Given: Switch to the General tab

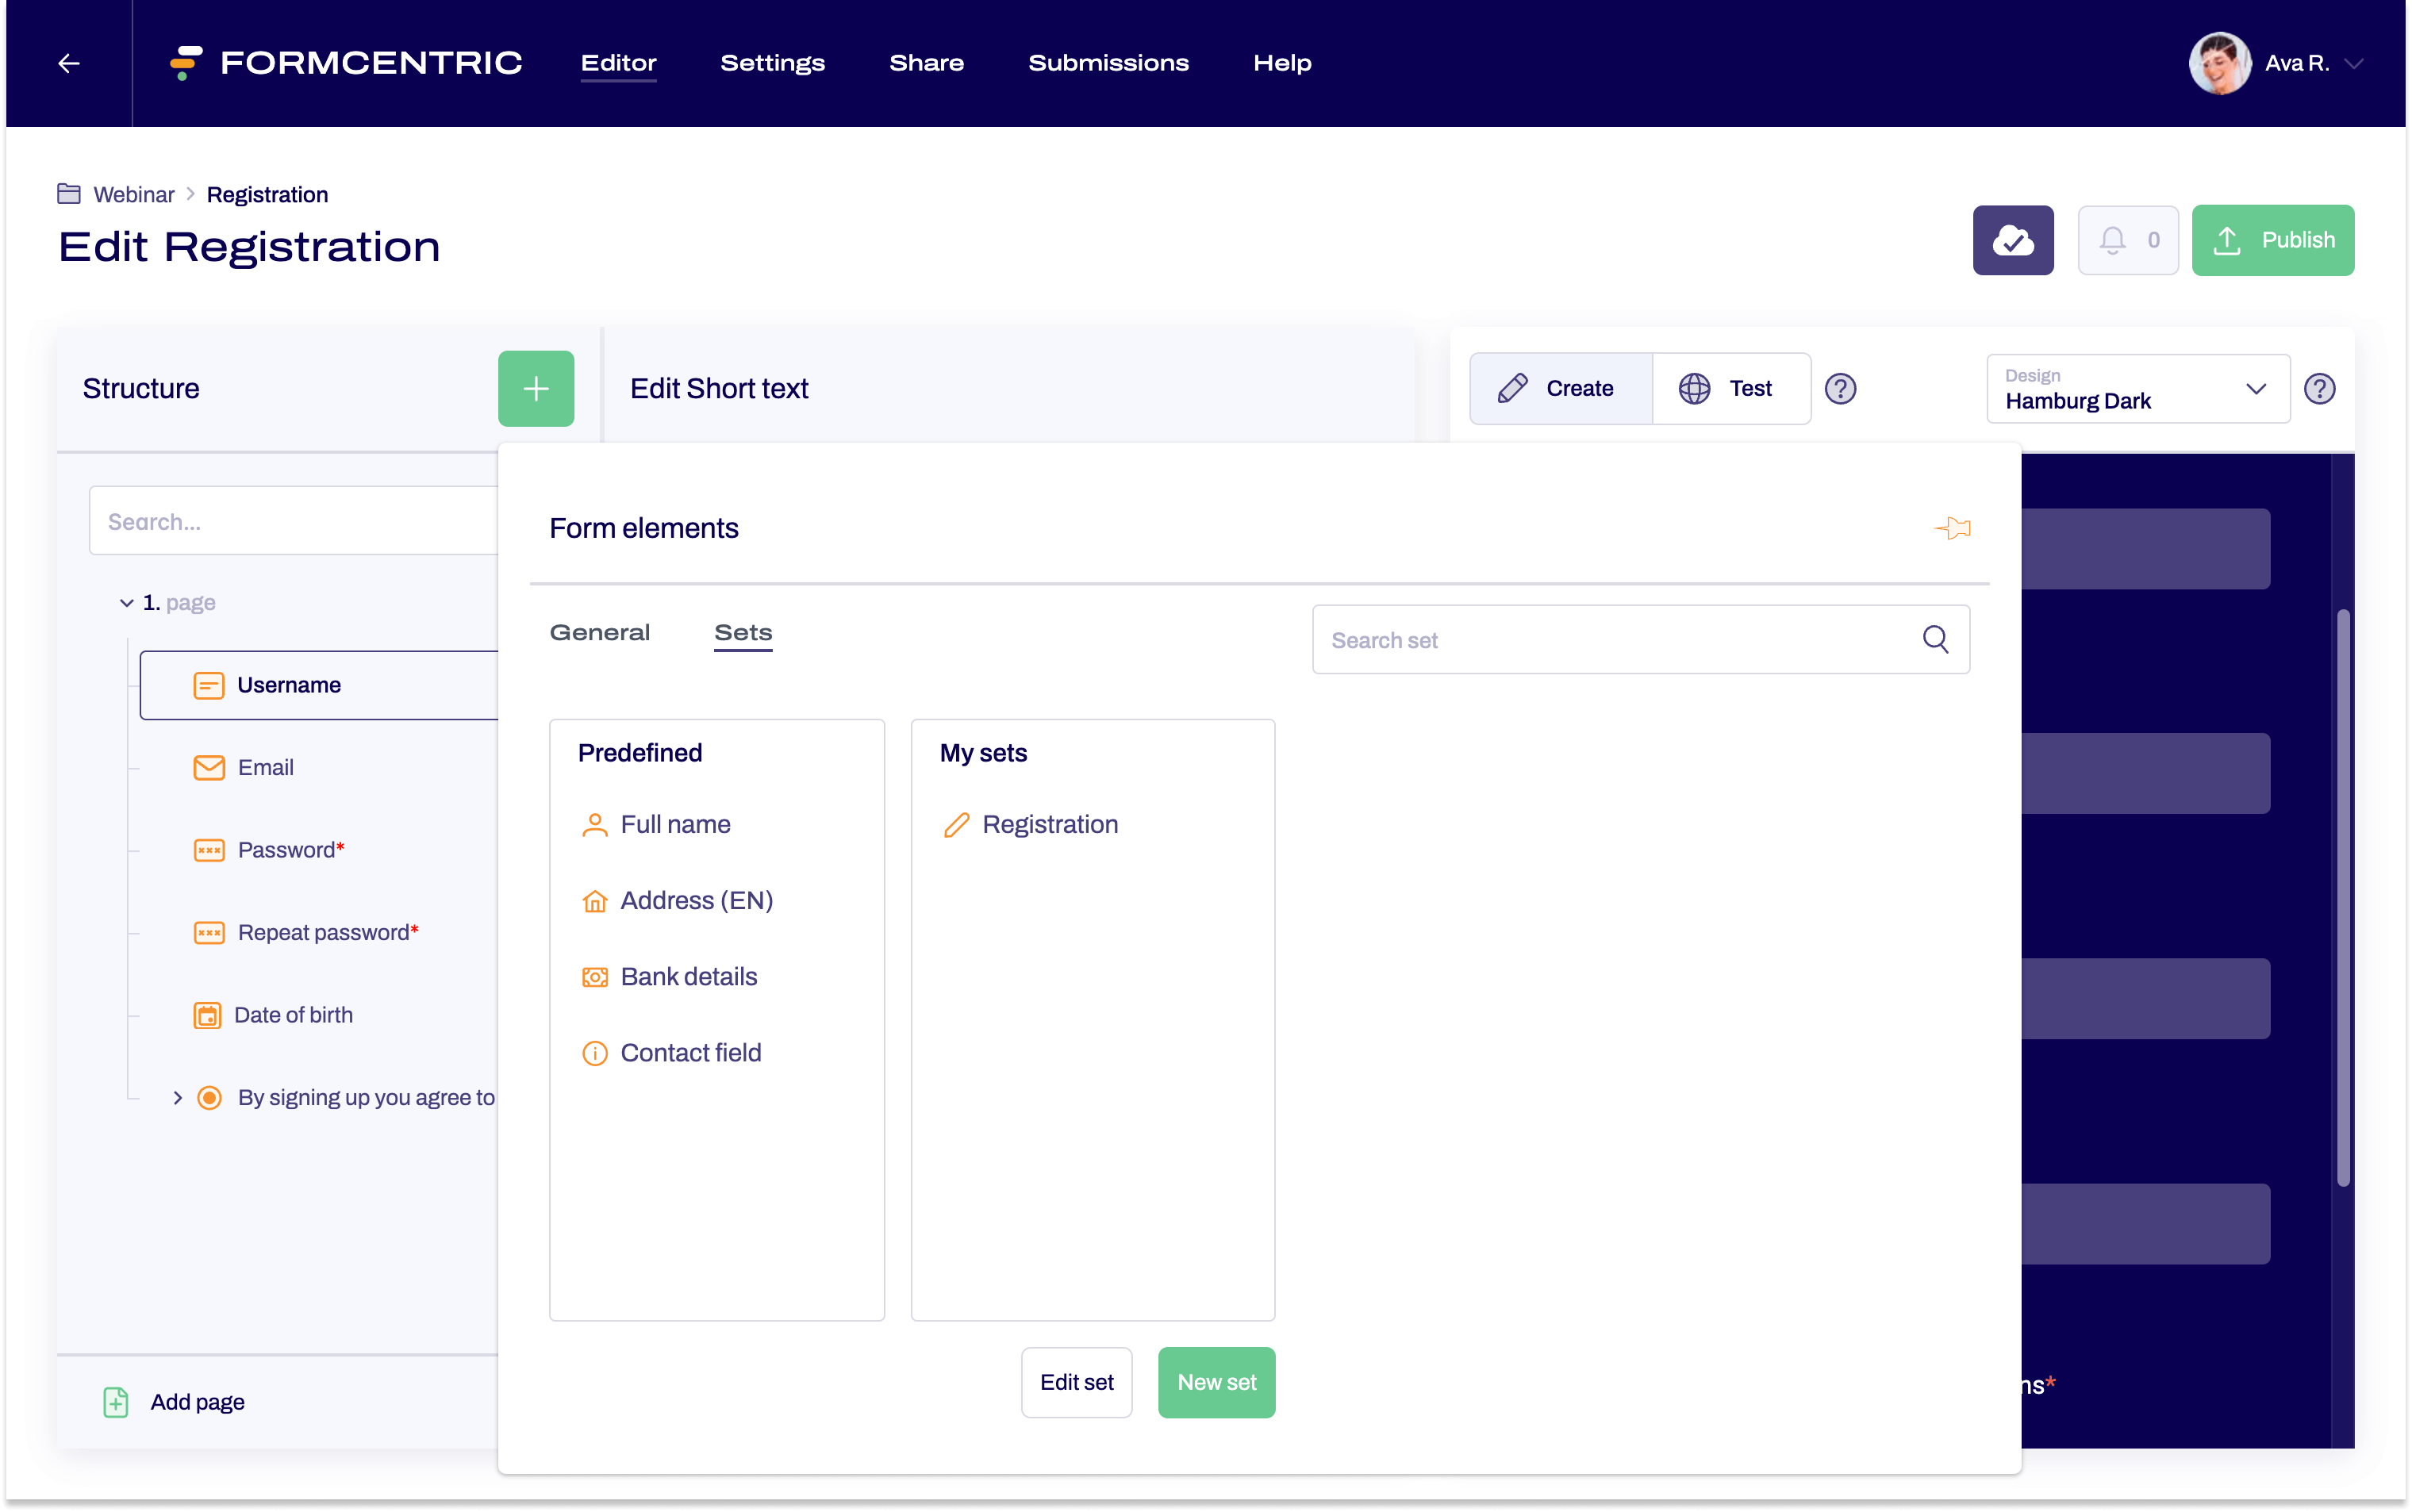Looking at the screenshot, I should coord(599,632).
